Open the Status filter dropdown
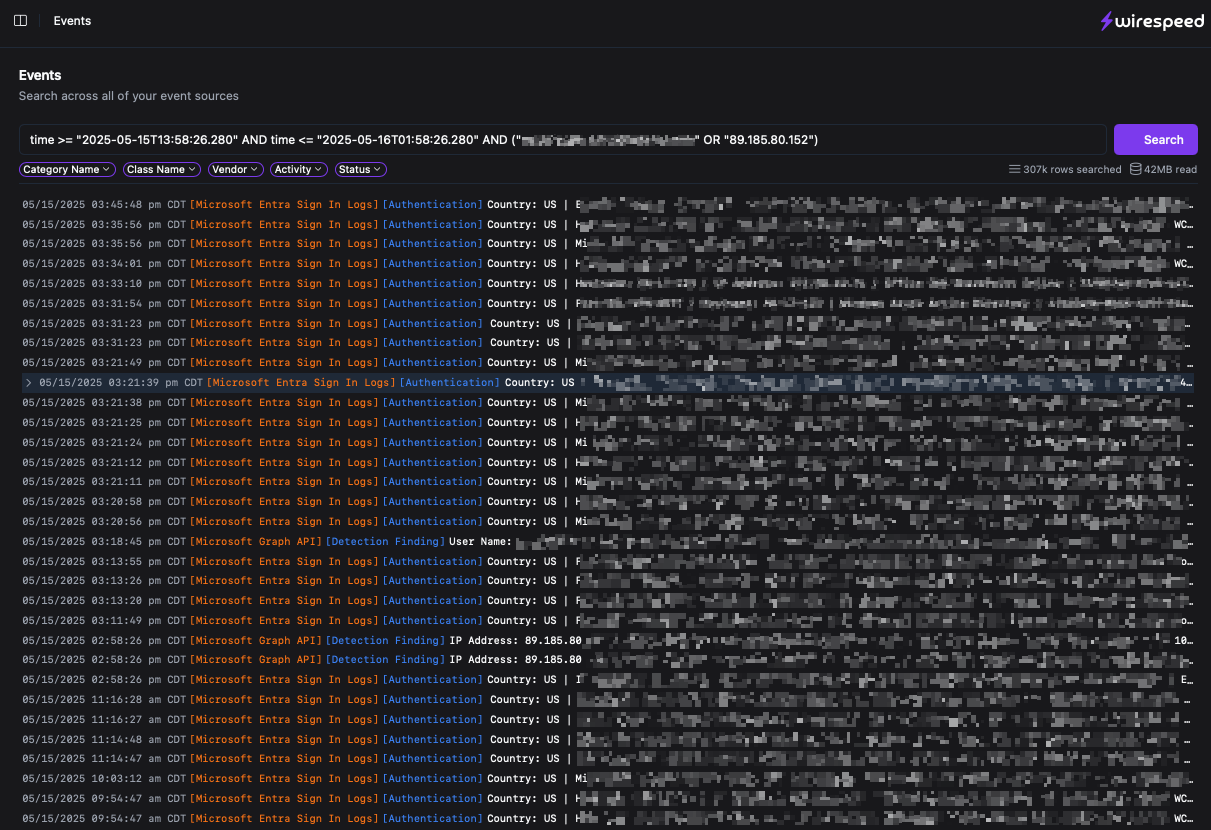Image resolution: width=1211 pixels, height=830 pixels. (x=360, y=170)
